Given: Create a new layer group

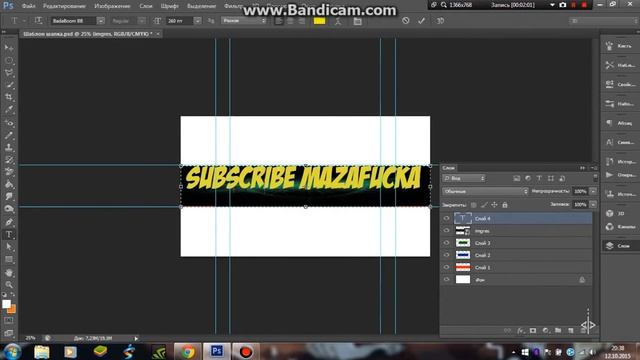Looking at the screenshot, I should [558, 331].
